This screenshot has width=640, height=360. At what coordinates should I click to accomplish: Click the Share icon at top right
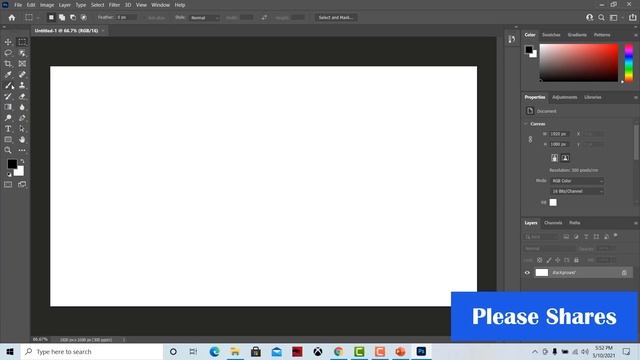(632, 18)
